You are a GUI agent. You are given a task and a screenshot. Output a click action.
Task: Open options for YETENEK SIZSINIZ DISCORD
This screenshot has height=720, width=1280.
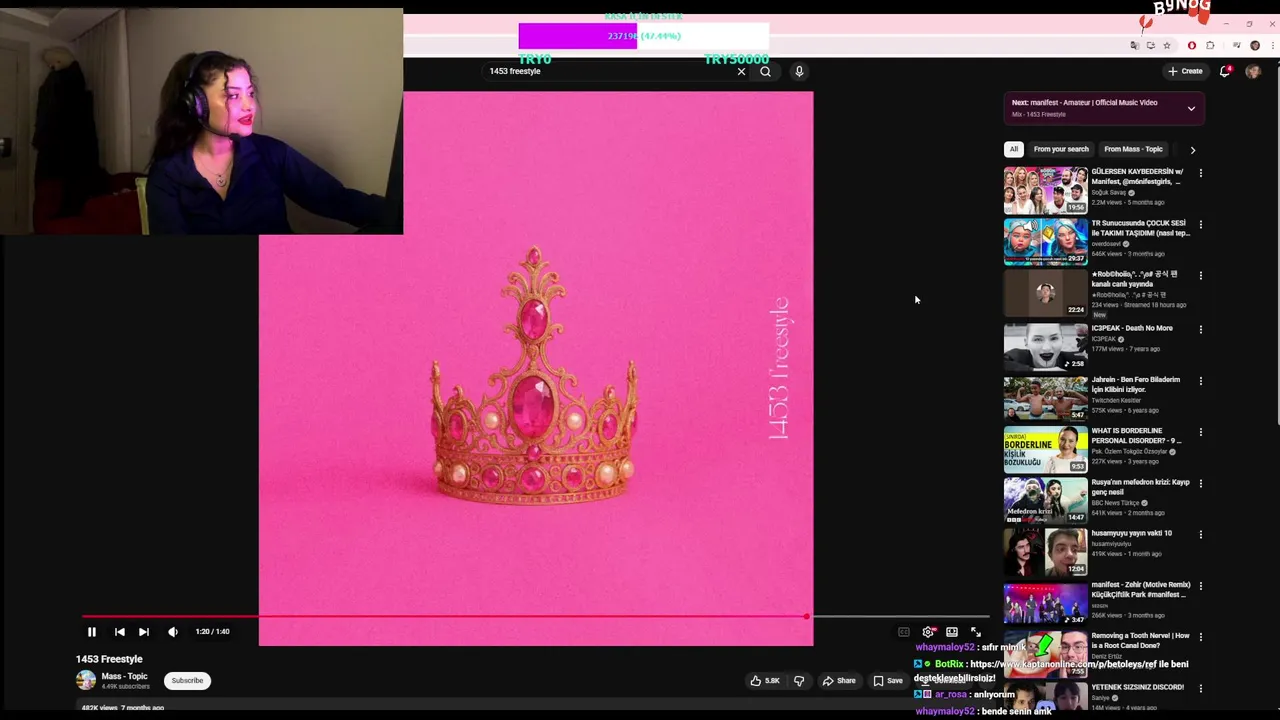(x=1200, y=688)
